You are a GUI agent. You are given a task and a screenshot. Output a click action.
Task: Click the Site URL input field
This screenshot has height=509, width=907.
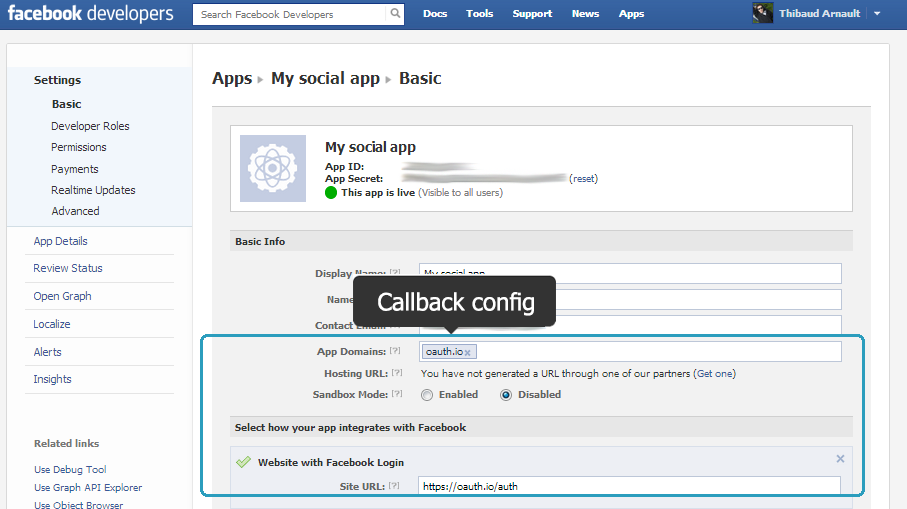(x=629, y=486)
